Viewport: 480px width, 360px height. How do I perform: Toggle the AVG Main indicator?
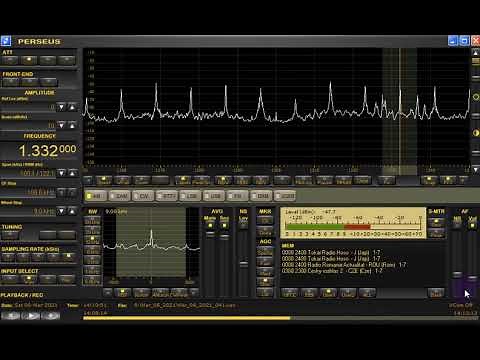[x=210, y=226]
